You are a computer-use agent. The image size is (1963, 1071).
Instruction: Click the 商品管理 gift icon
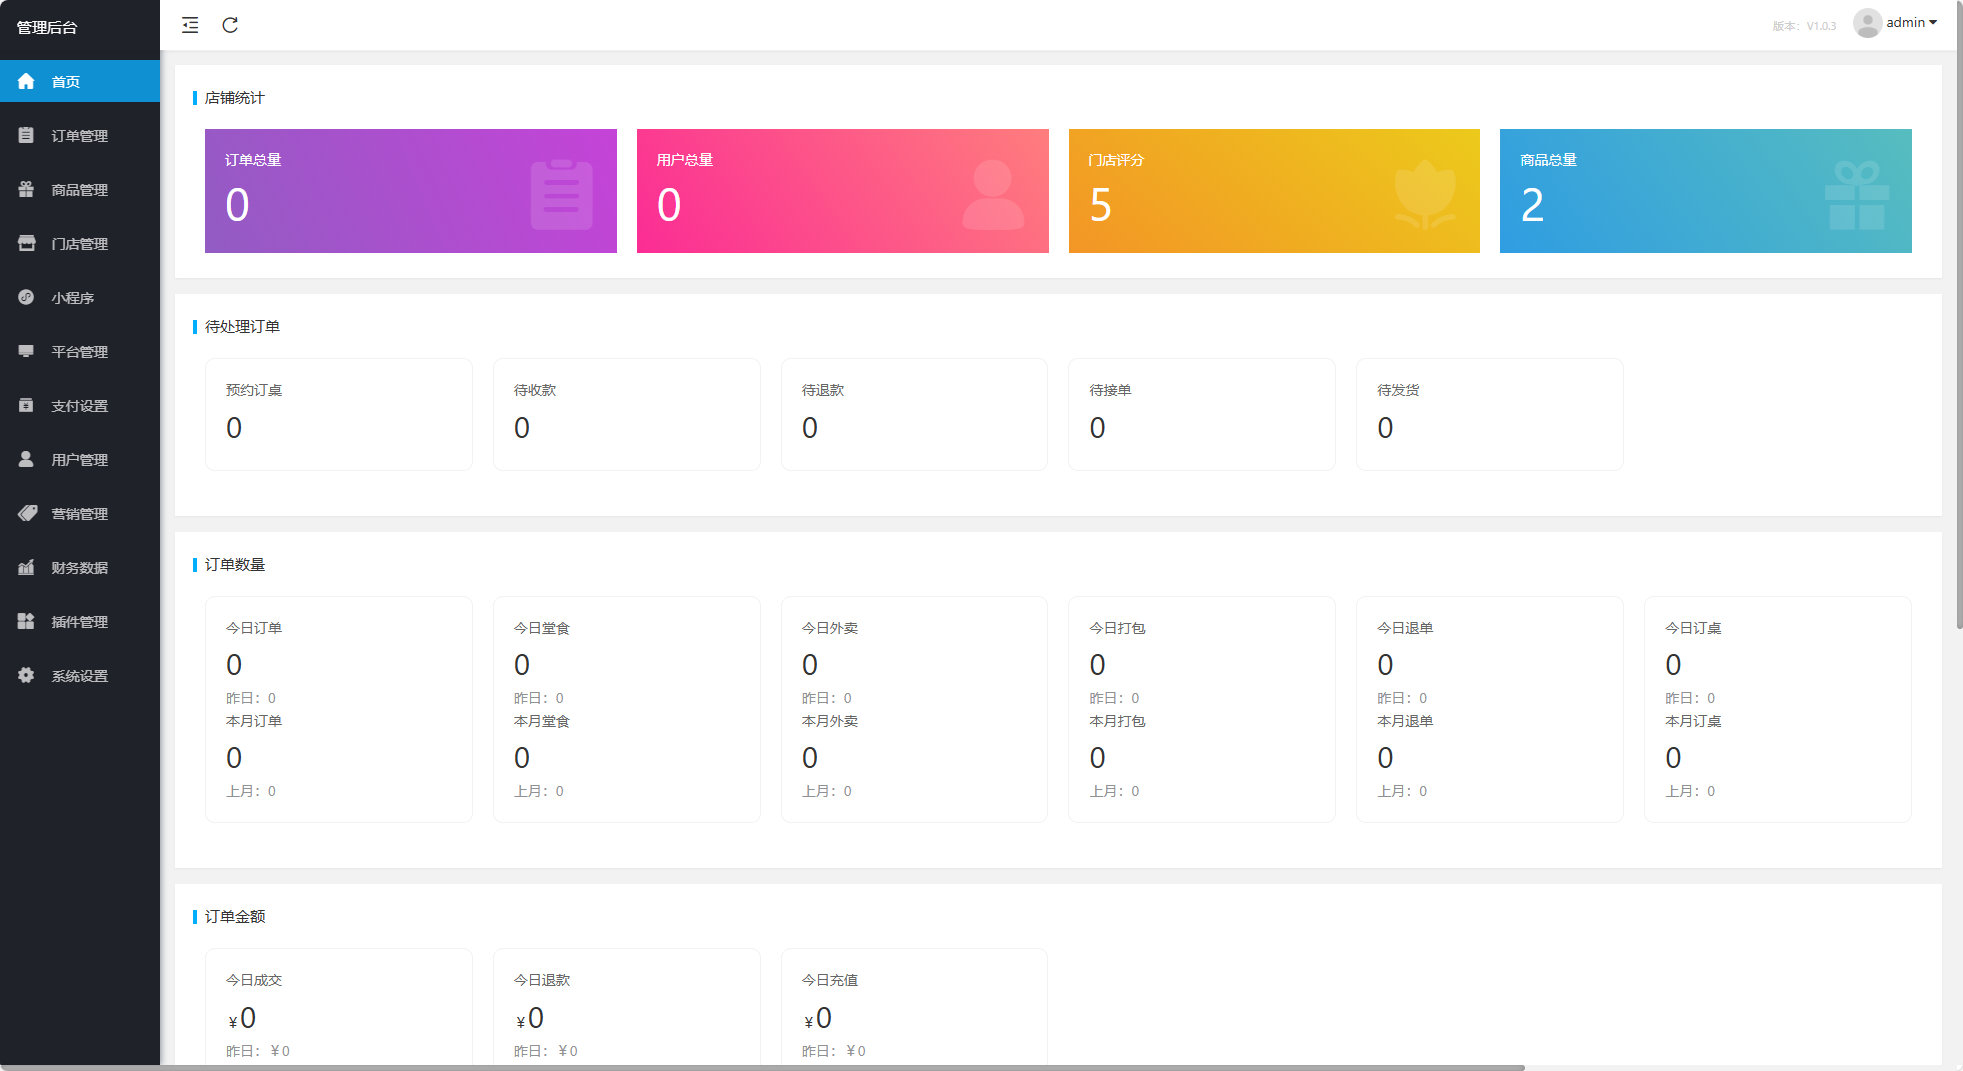(26, 189)
